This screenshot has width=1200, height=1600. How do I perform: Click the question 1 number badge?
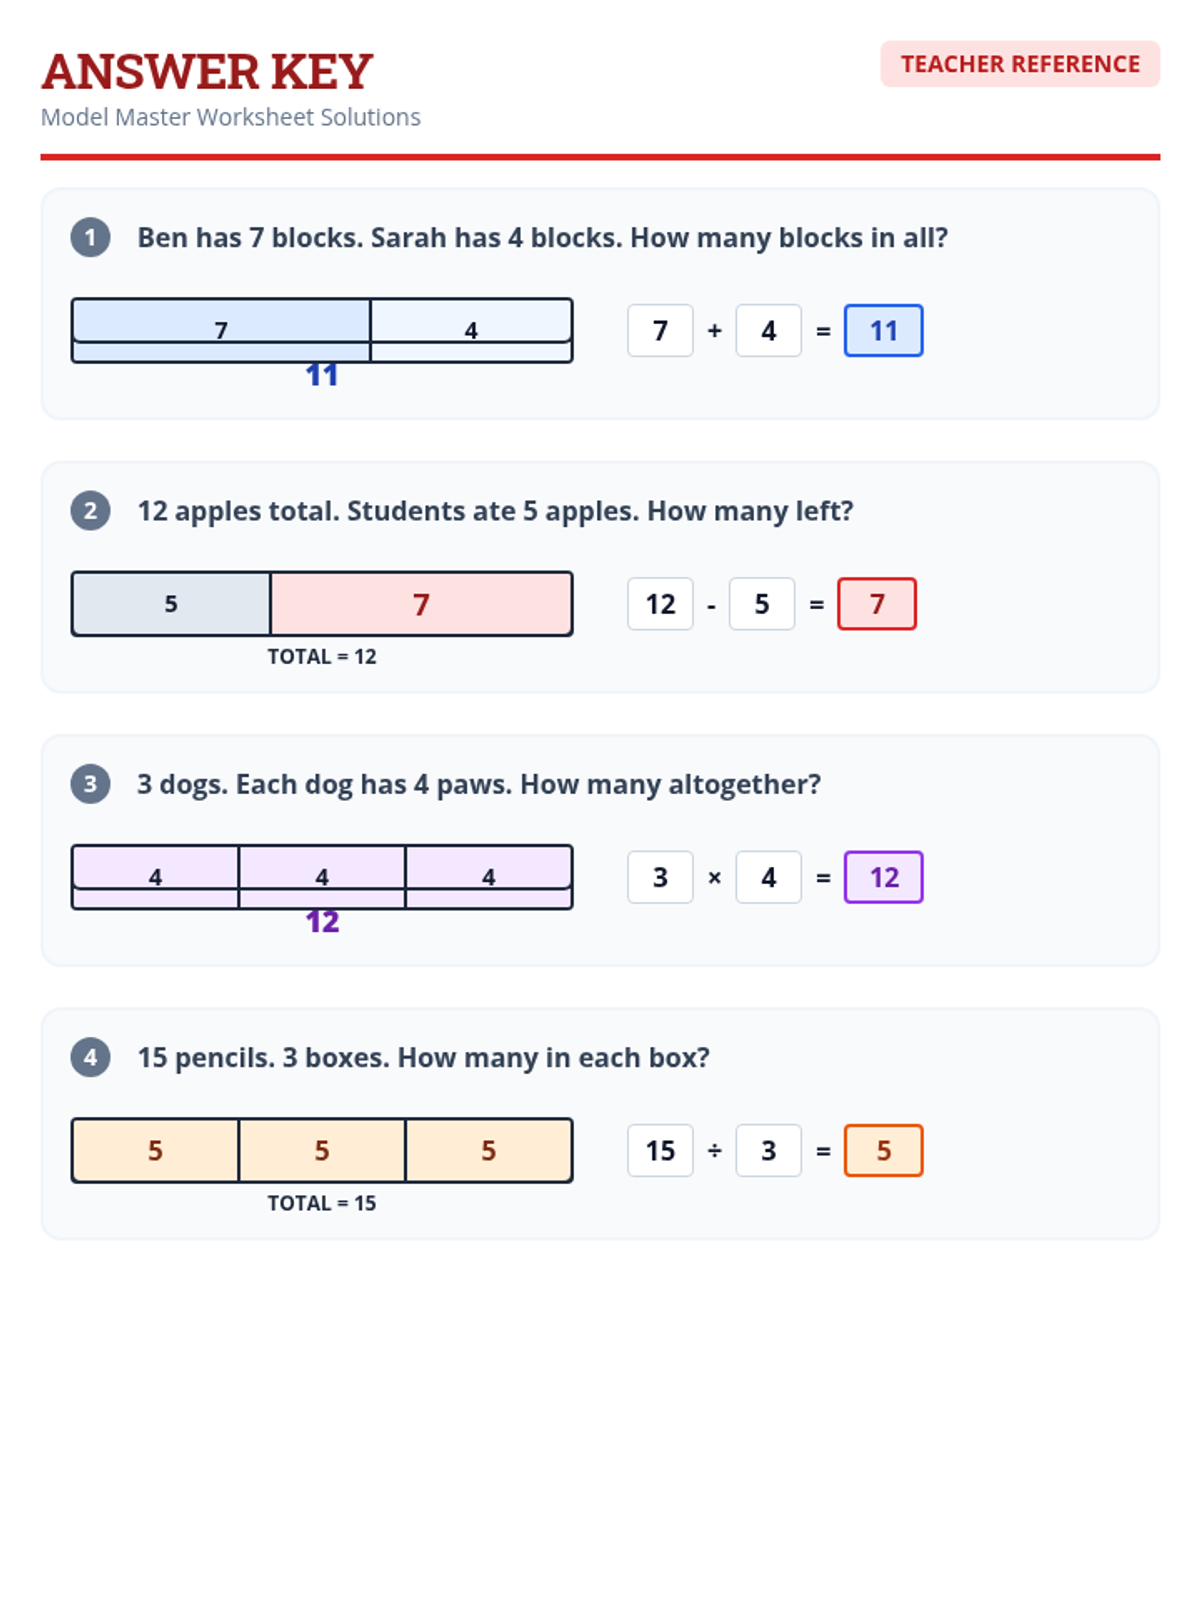[90, 238]
